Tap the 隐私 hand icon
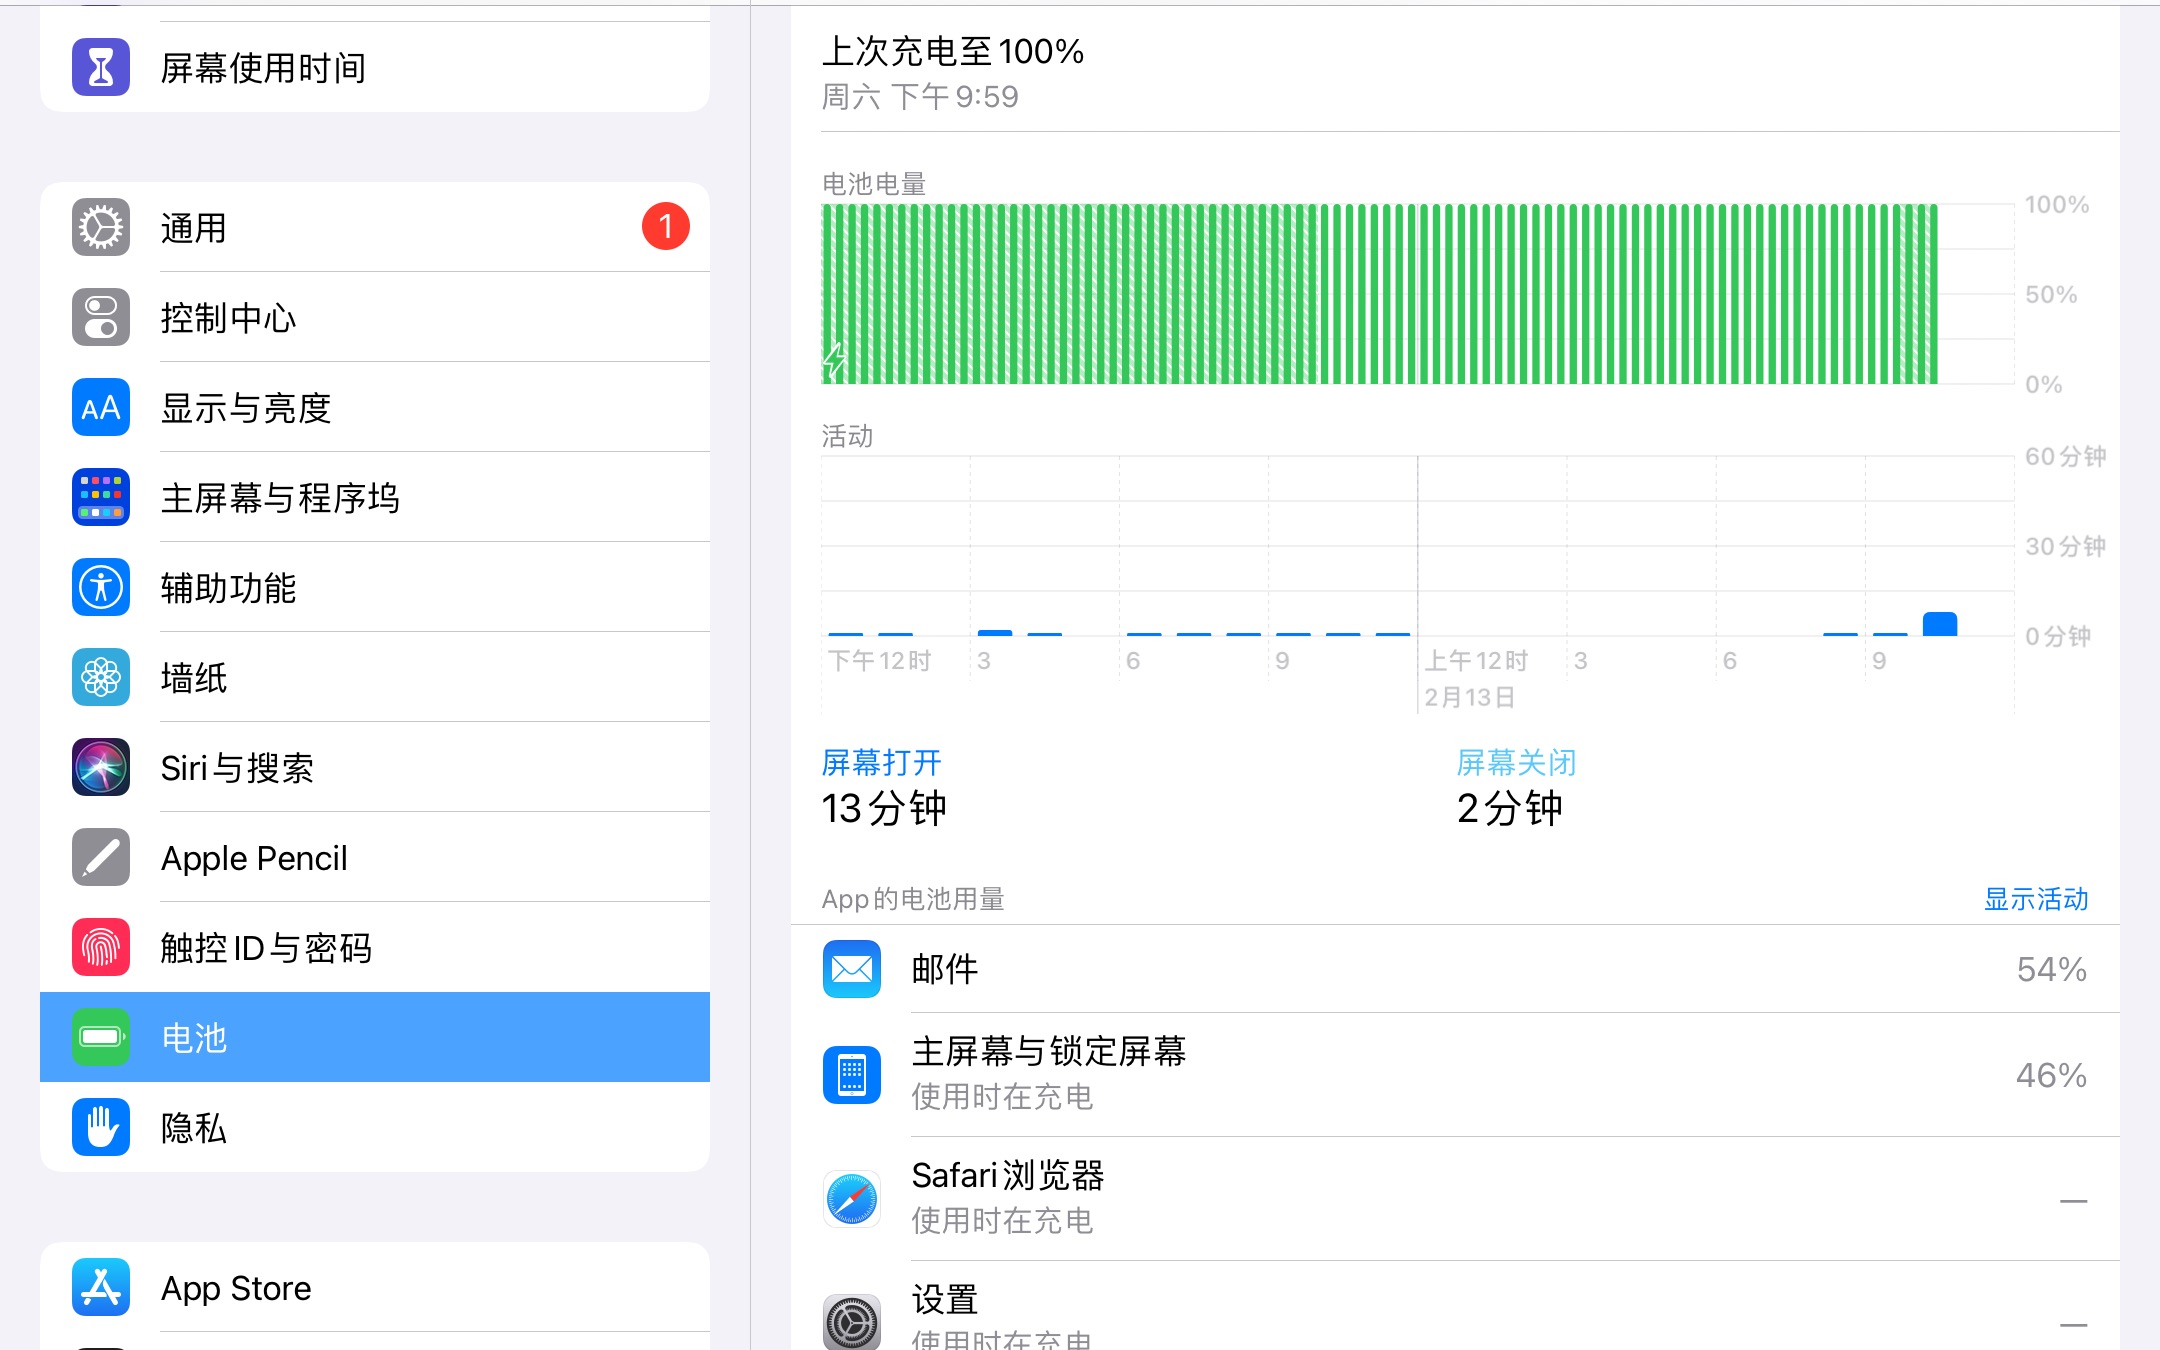The image size is (2160, 1350). [101, 1127]
